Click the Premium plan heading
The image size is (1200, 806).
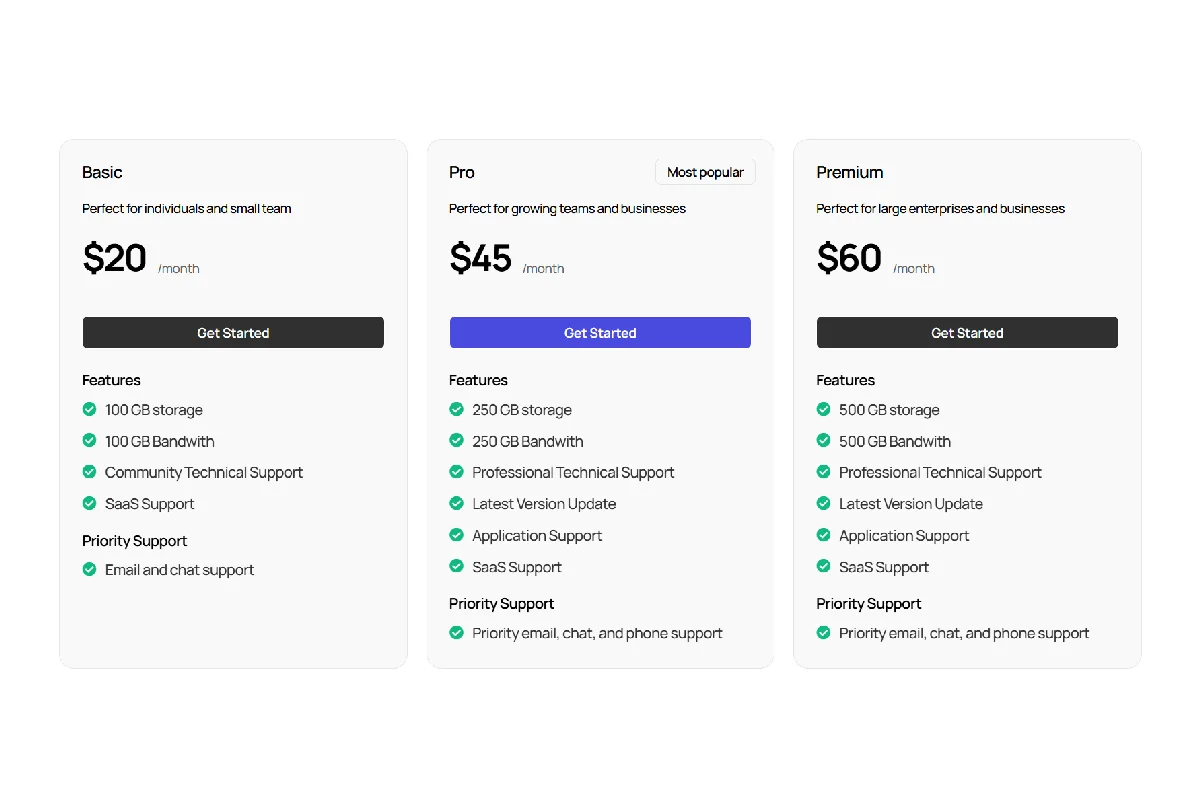849,172
